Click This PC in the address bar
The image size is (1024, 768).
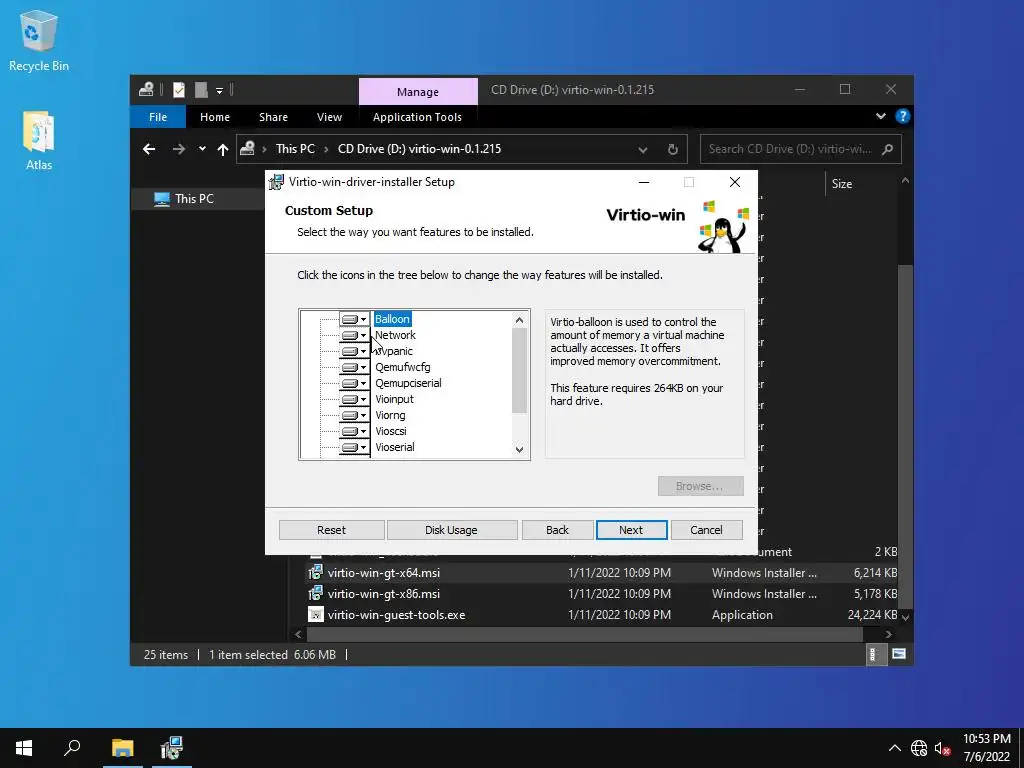[295, 149]
